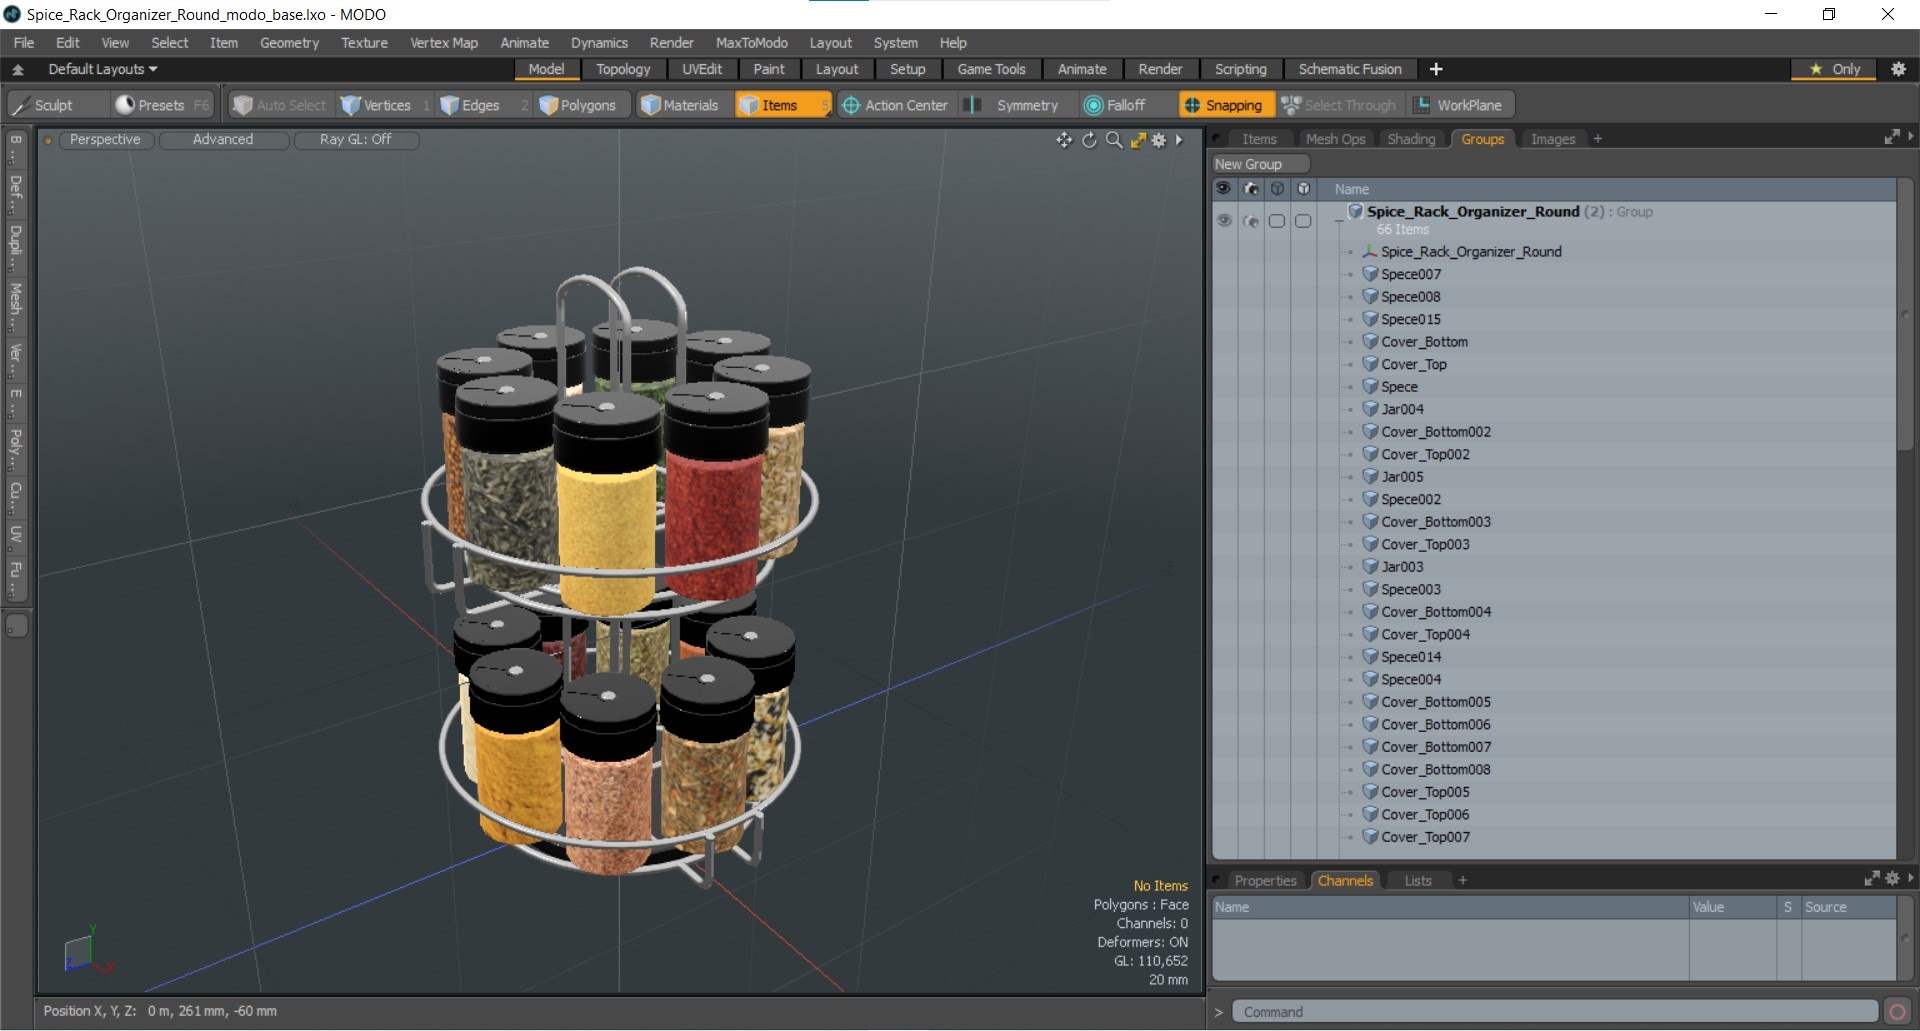Switch to the Properties tab

(x=1265, y=880)
